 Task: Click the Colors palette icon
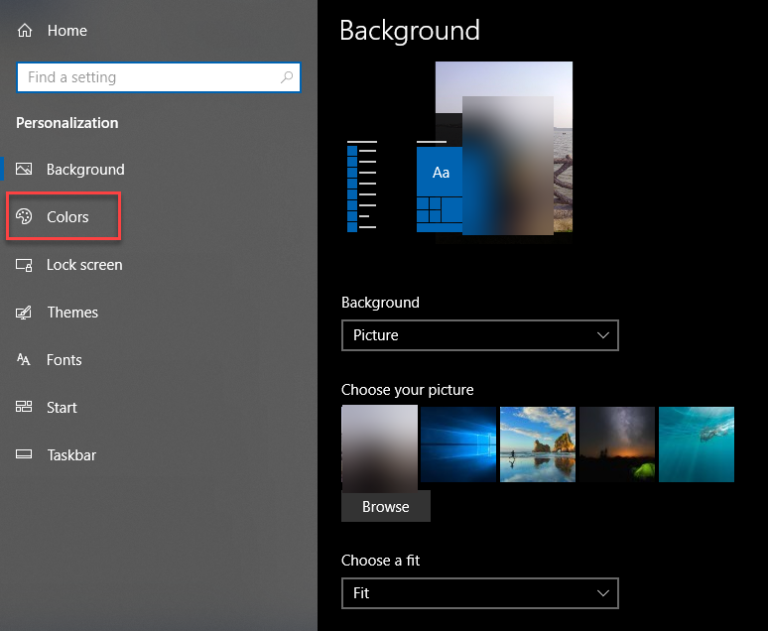24,216
